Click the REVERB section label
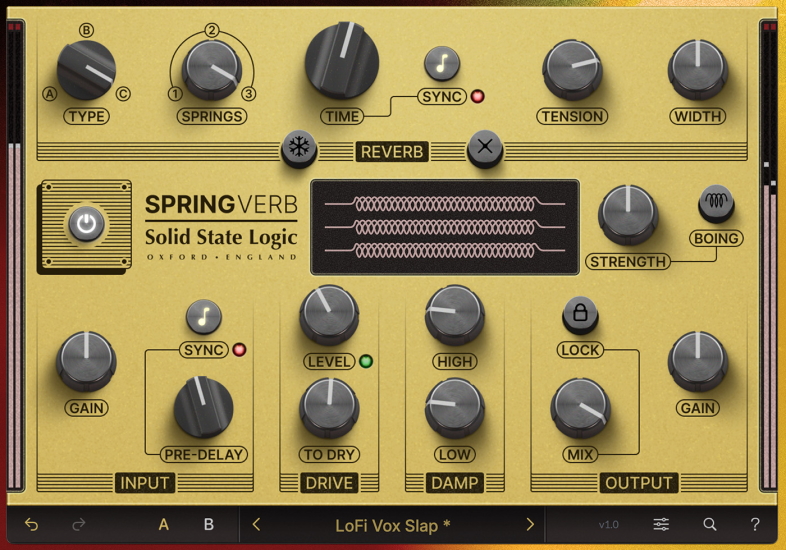The height and width of the screenshot is (550, 786). (x=392, y=151)
